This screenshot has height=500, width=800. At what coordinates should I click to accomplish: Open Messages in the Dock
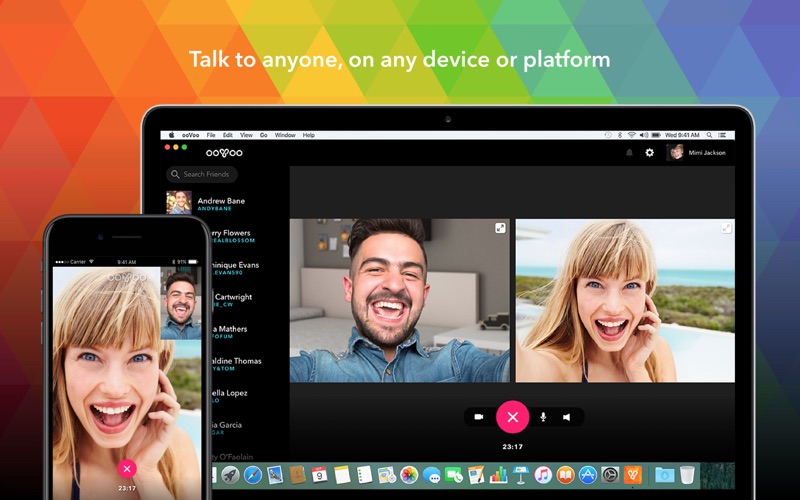coord(431,476)
